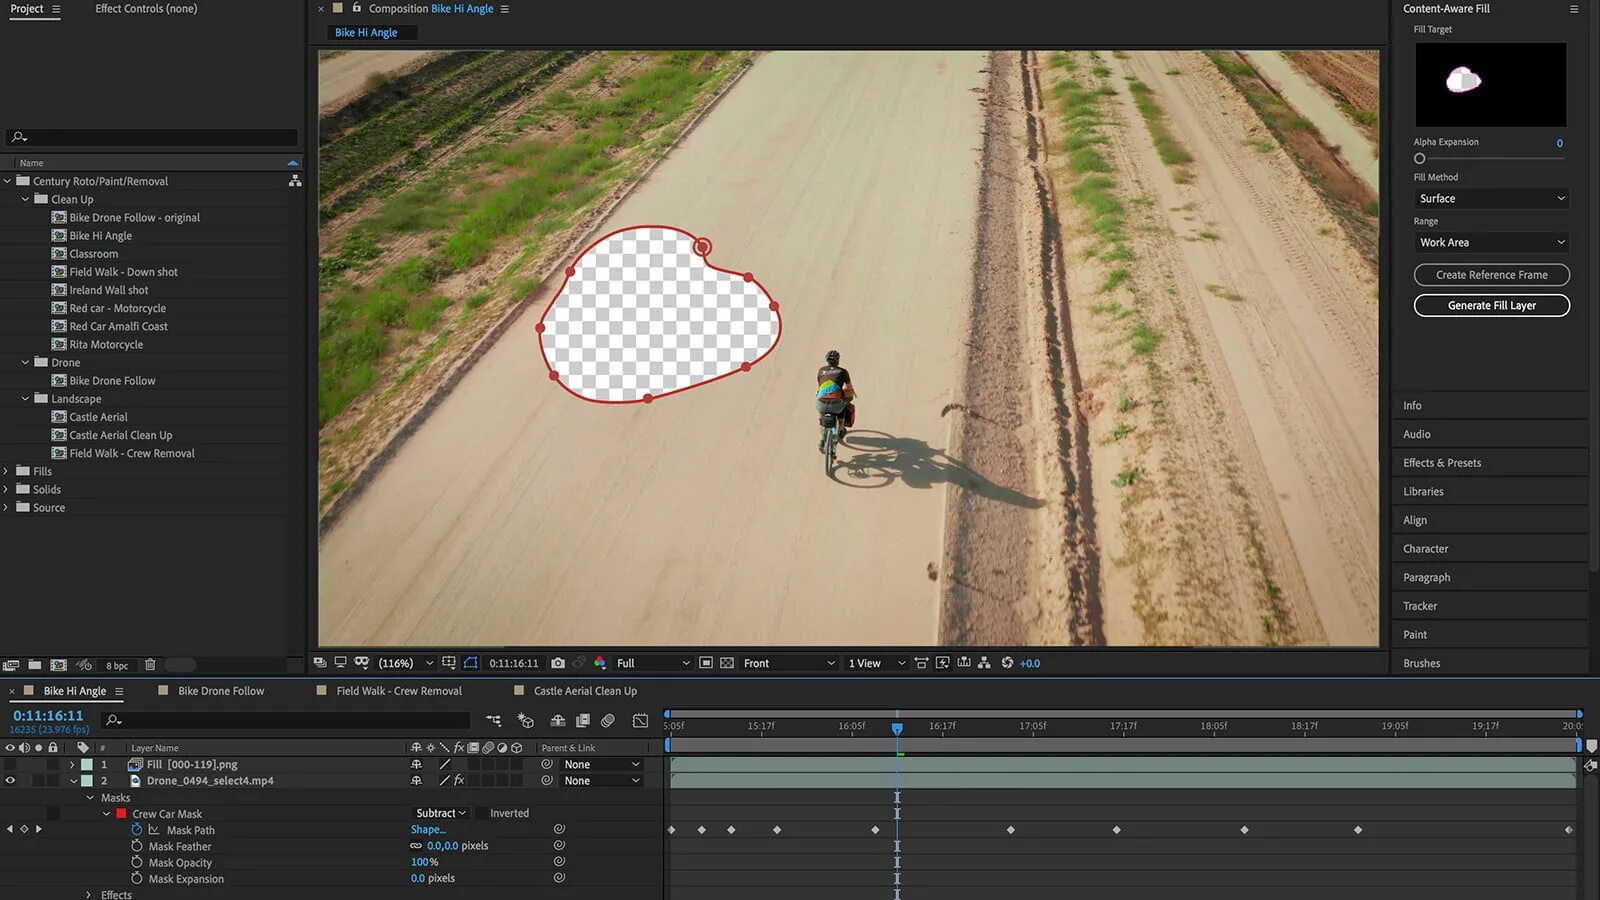The height and width of the screenshot is (900, 1600).
Task: Open the Subtract mask mode dropdown
Action: 441,814
